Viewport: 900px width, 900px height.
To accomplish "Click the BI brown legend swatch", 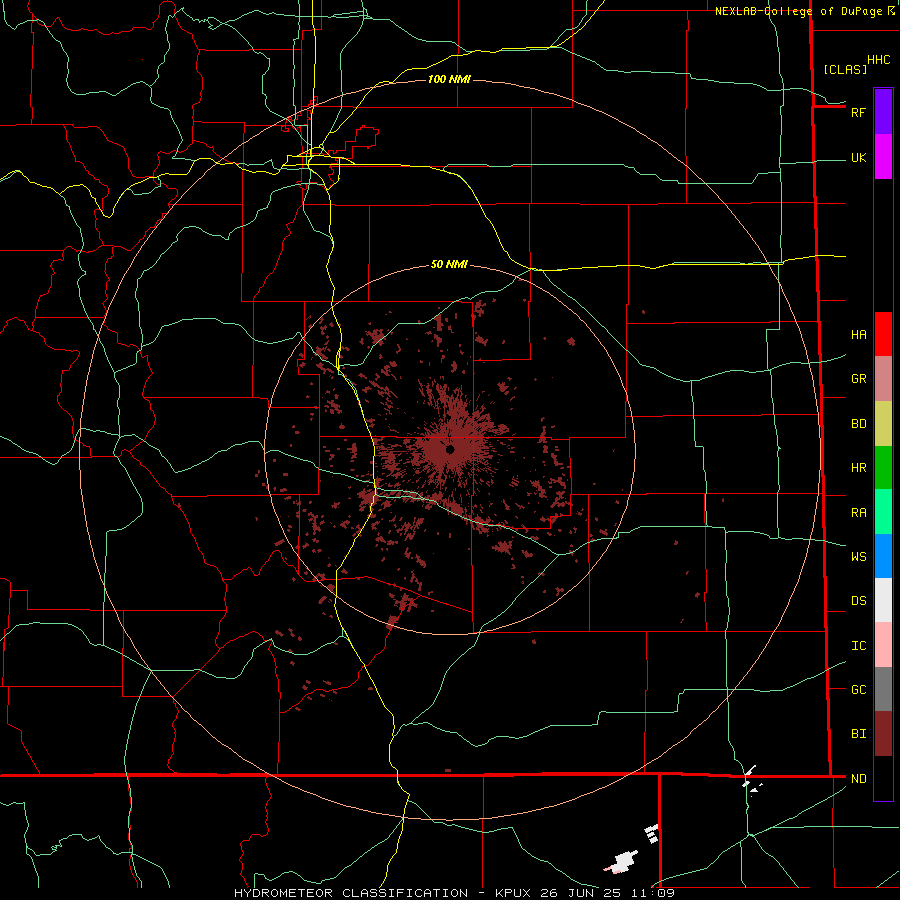I will (883, 734).
